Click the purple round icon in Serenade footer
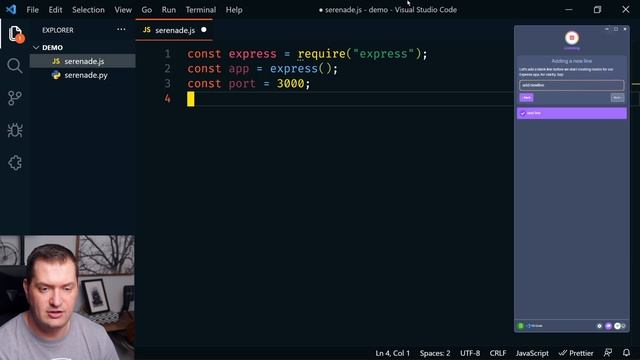 [x=608, y=326]
